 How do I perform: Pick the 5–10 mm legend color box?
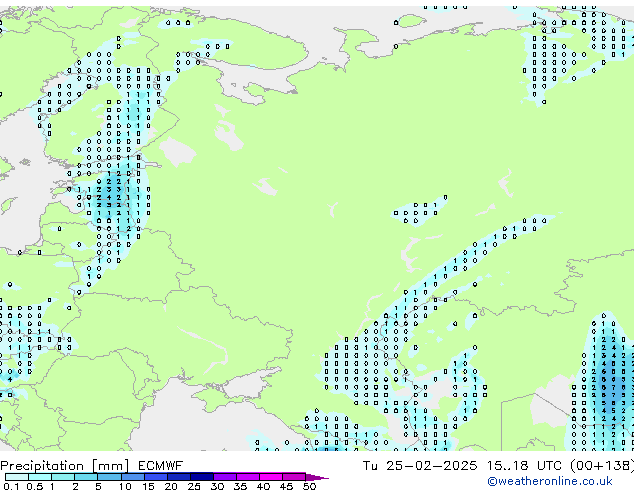point(109,477)
